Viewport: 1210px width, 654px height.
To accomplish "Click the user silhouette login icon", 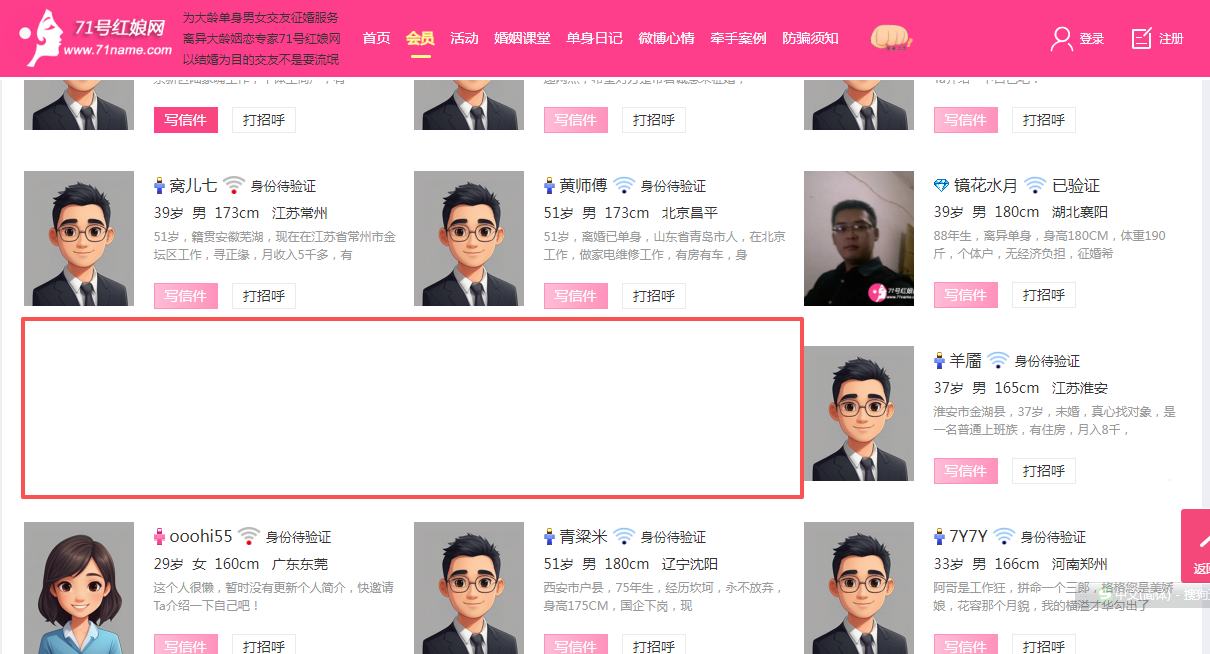I will (x=1061, y=38).
